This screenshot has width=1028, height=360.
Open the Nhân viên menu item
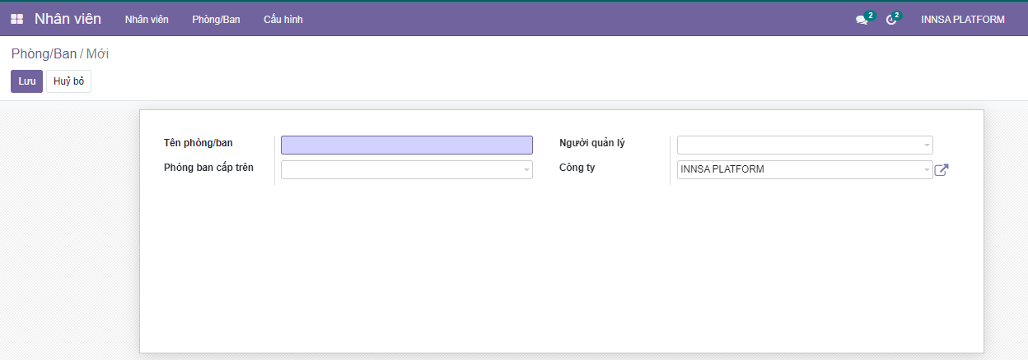point(147,20)
